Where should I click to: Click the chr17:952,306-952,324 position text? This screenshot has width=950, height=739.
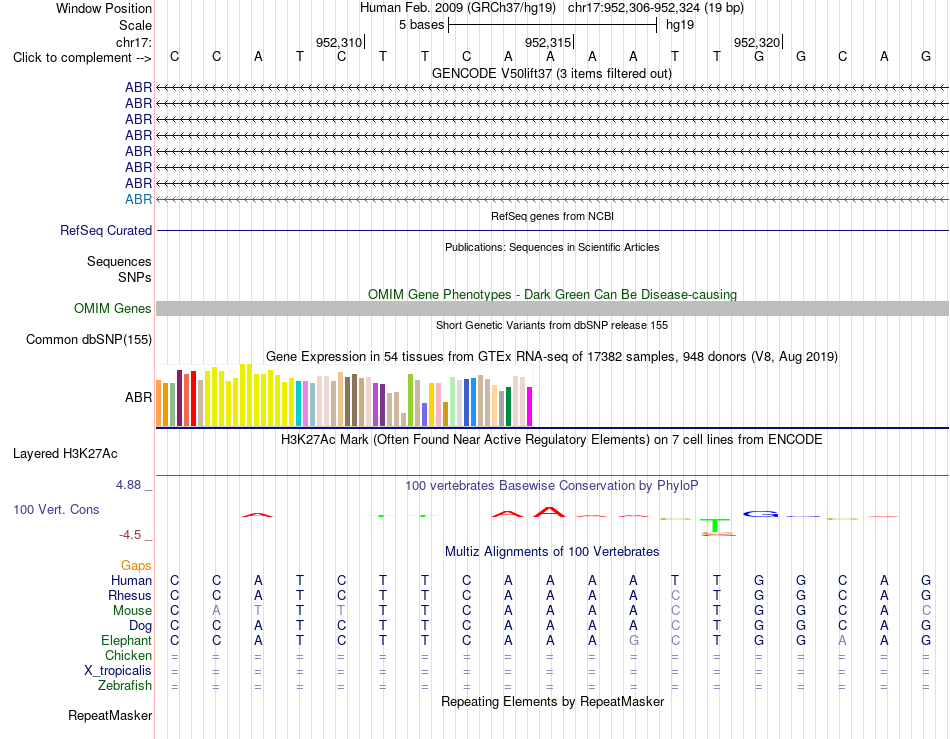click(634, 8)
